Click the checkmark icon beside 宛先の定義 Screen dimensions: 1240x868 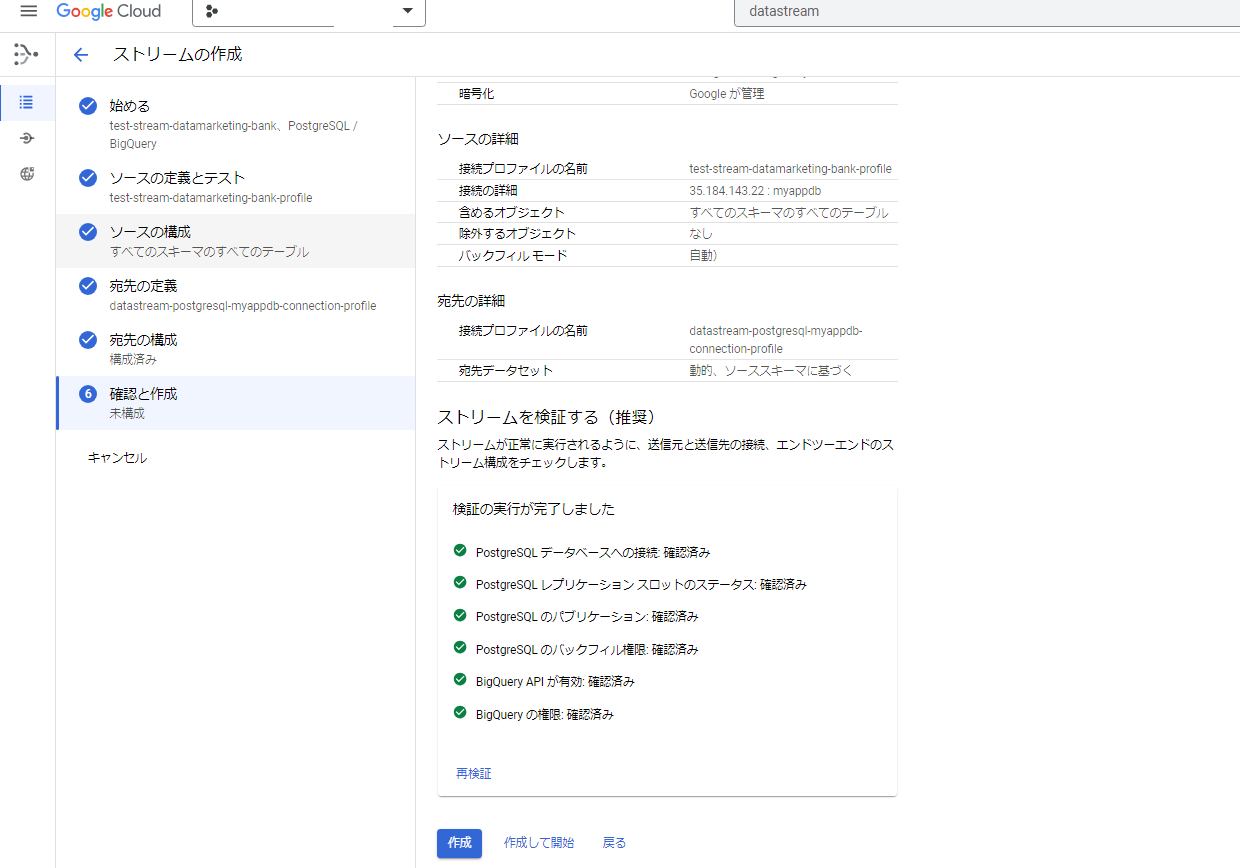88,286
